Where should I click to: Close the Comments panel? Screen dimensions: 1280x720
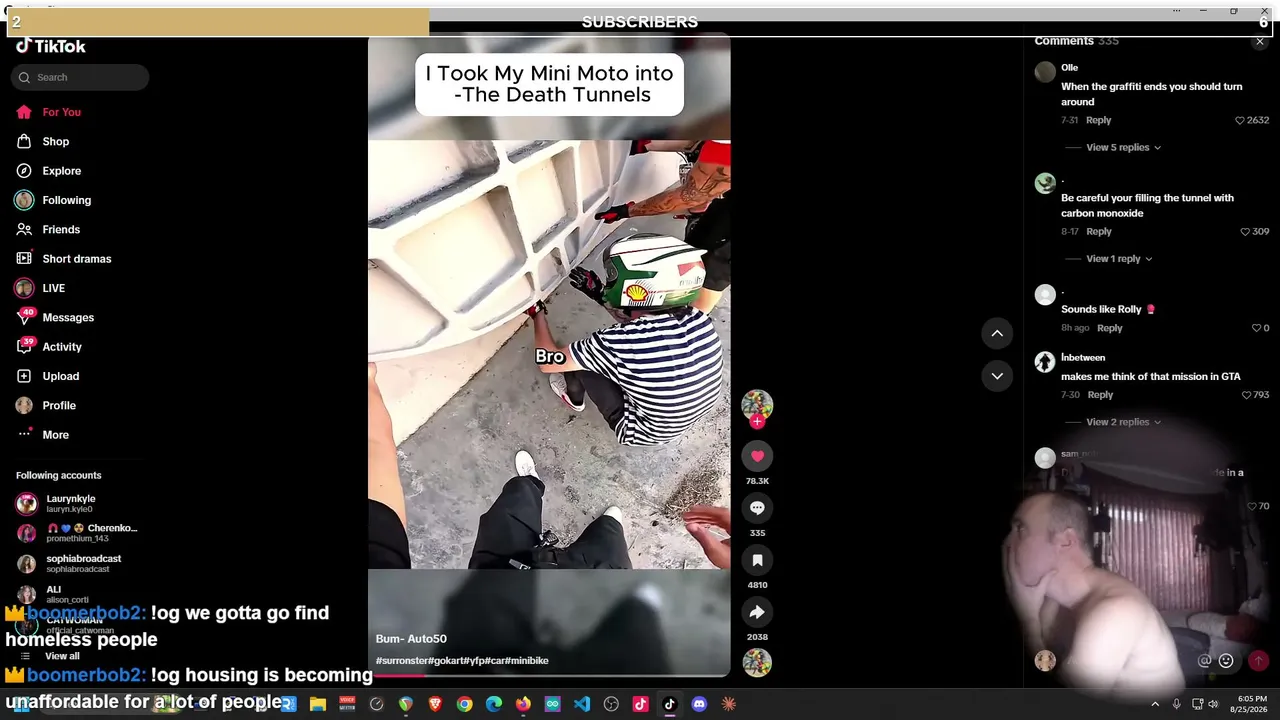(x=1260, y=41)
